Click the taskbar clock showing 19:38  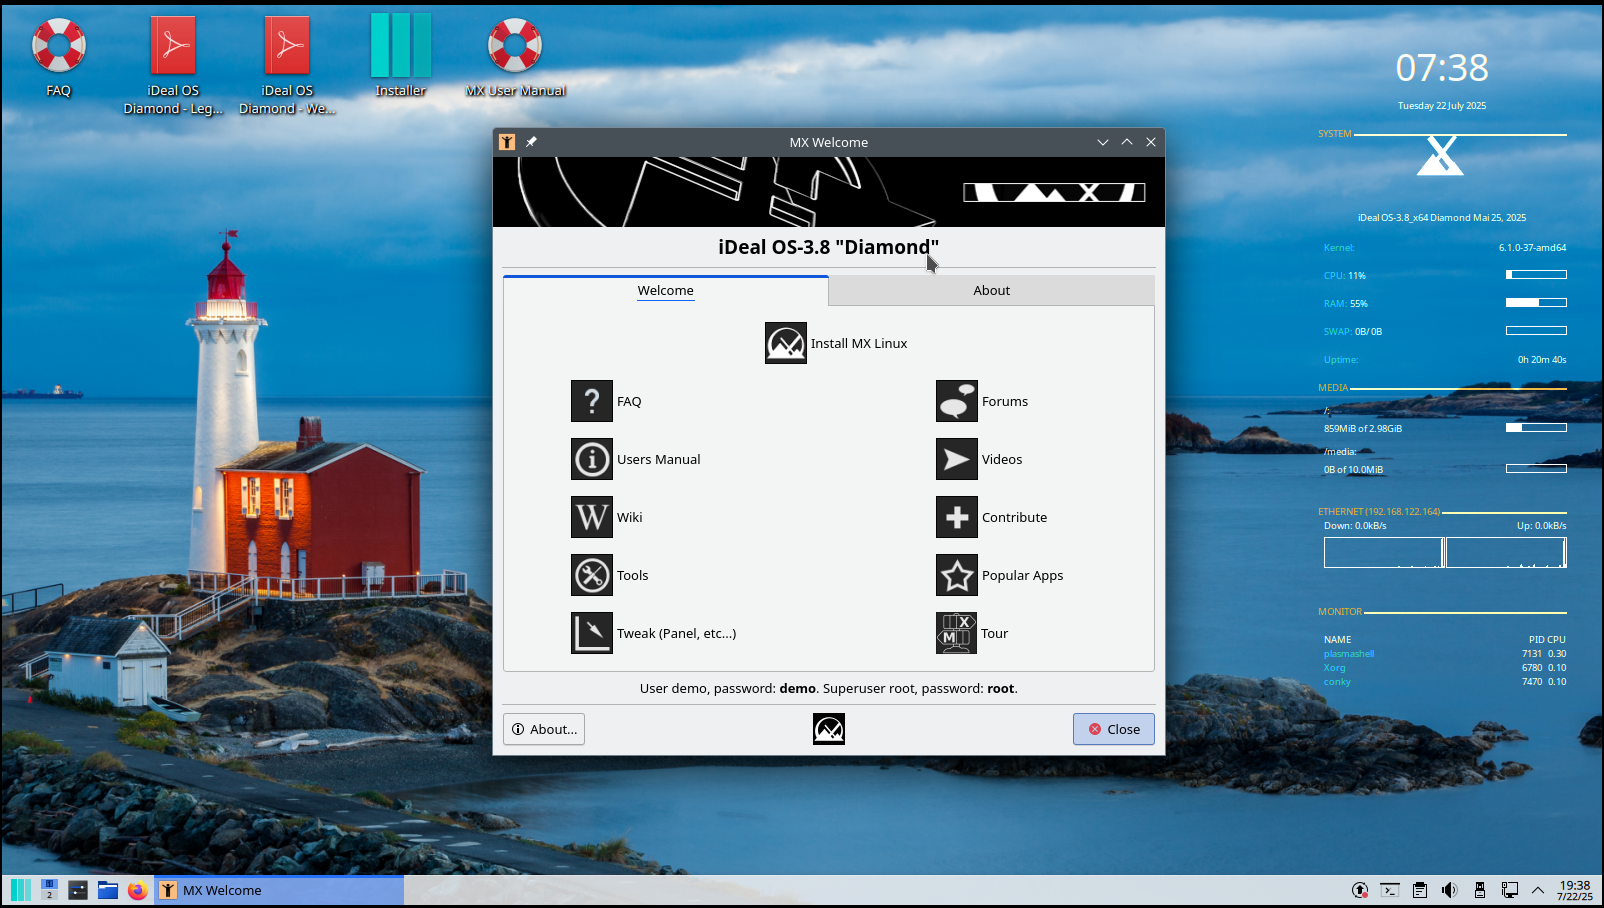click(x=1574, y=890)
